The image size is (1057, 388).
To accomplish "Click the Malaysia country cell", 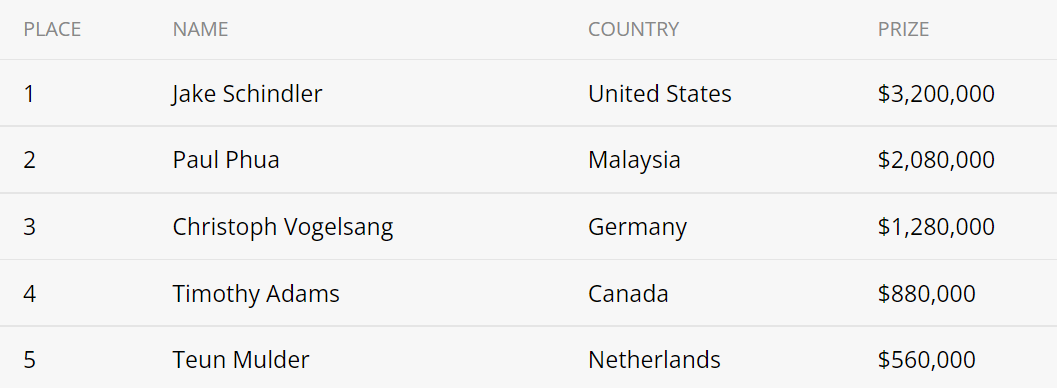I will point(634,160).
